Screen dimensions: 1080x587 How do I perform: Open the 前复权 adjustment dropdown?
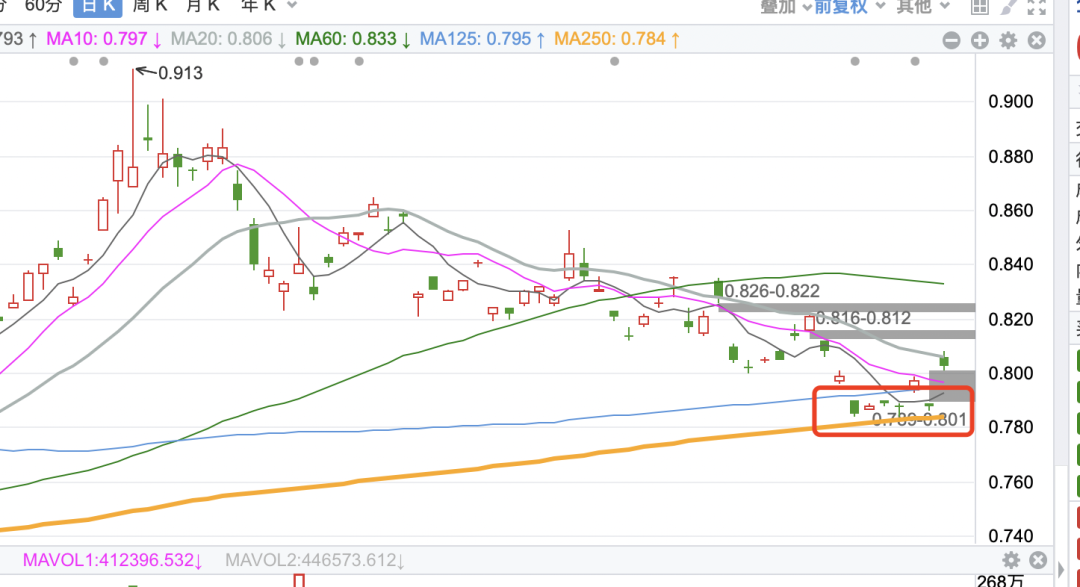pyautogui.click(x=849, y=7)
